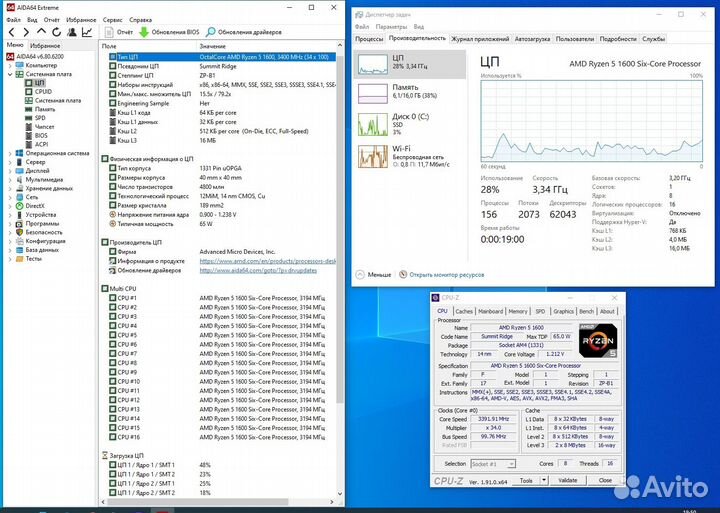Open the AMD product information link
The image size is (720, 513).
(268, 261)
